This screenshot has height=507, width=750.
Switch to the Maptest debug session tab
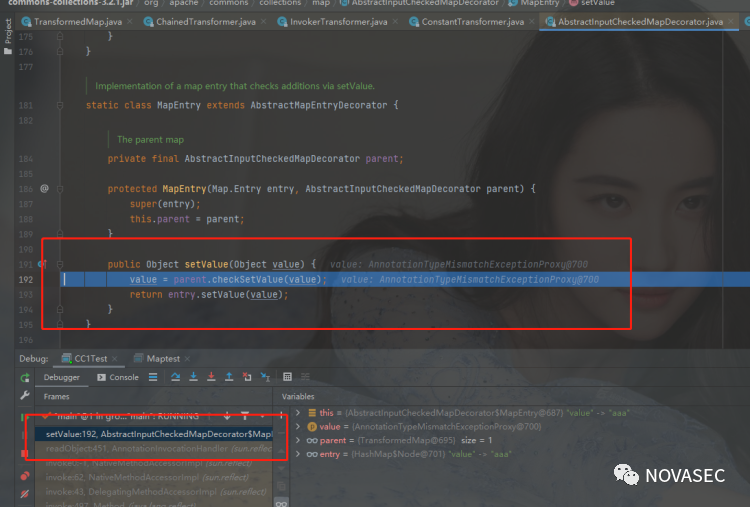(x=158, y=359)
